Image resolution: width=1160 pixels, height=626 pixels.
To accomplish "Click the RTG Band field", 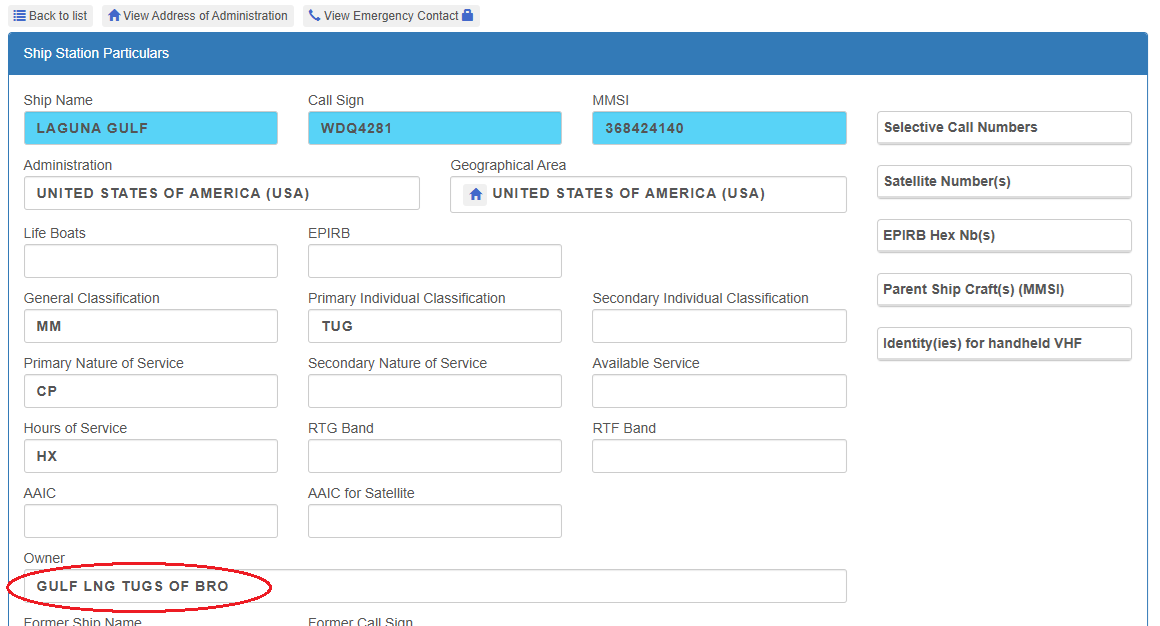I will click(x=435, y=457).
